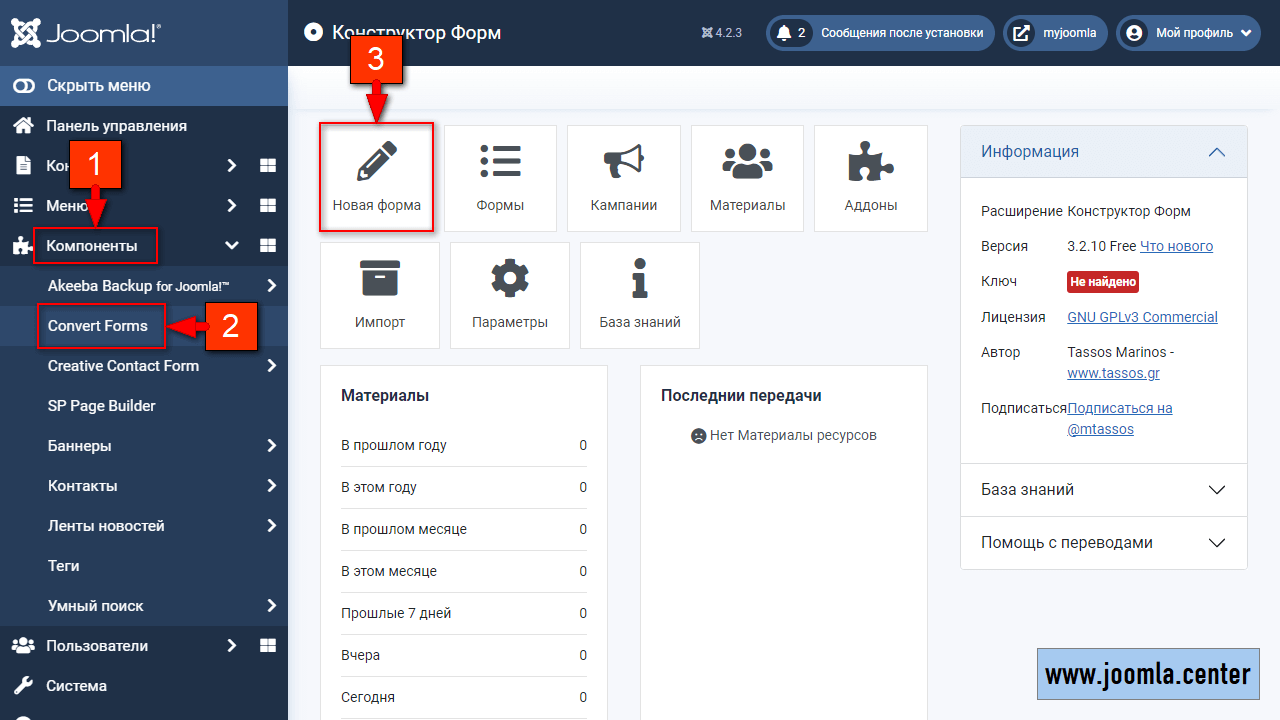Viewport: 1280px width, 720px height.
Task: Click the Import archive box icon
Action: click(x=379, y=279)
